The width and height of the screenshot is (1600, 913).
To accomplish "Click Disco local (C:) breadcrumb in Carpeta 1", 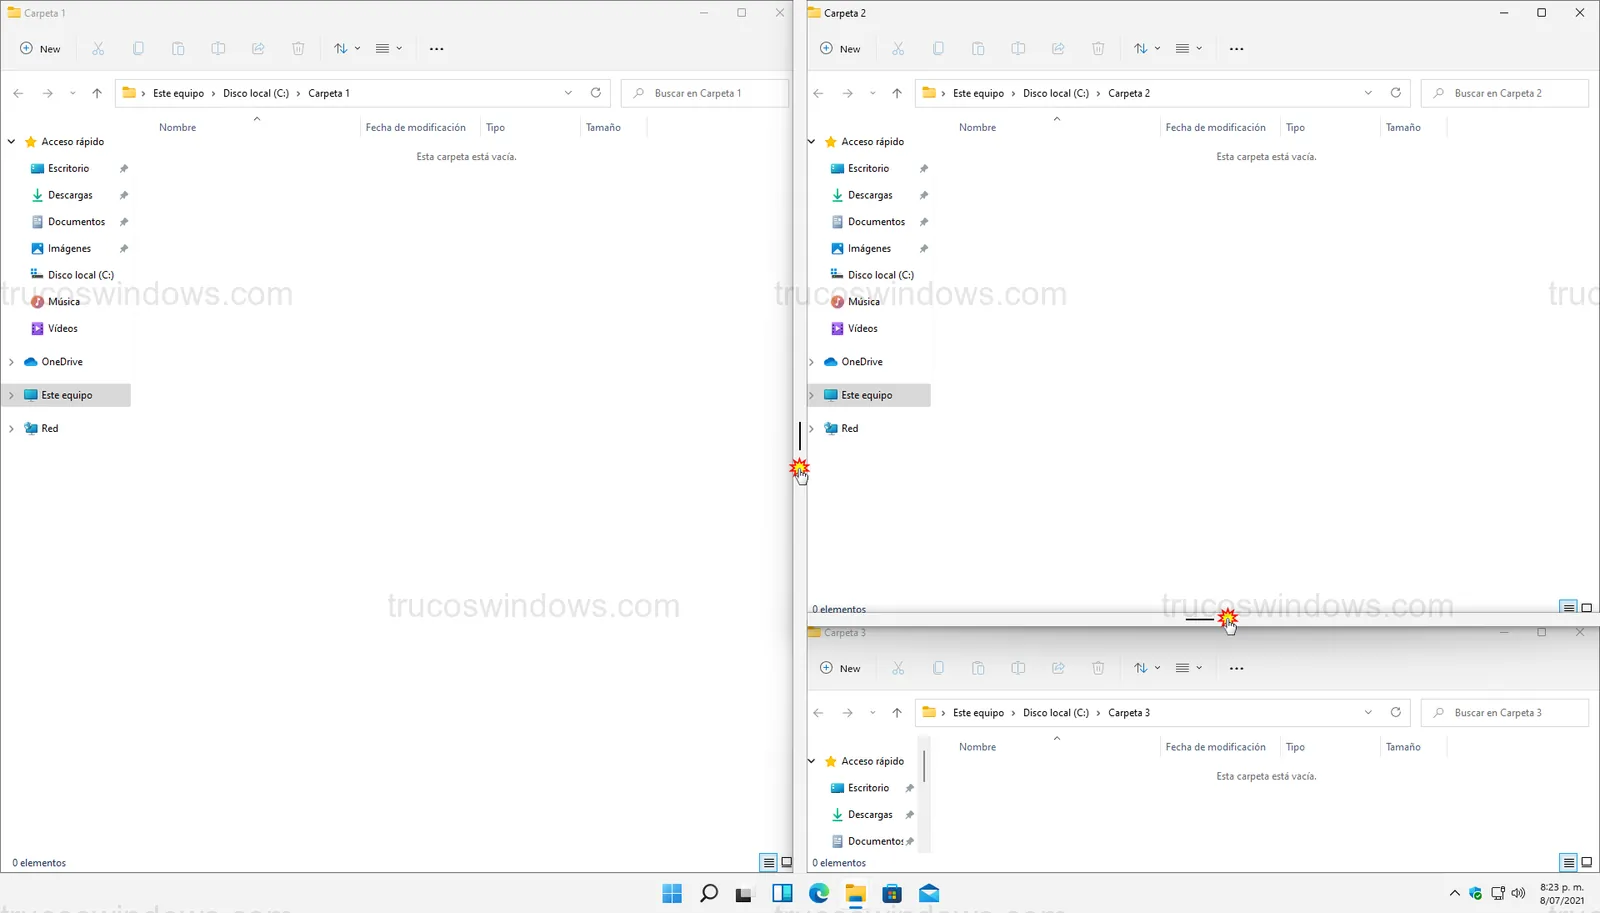I will point(256,93).
